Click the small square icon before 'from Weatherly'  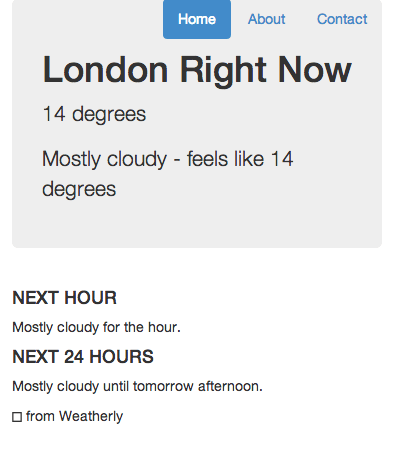[x=17, y=417]
